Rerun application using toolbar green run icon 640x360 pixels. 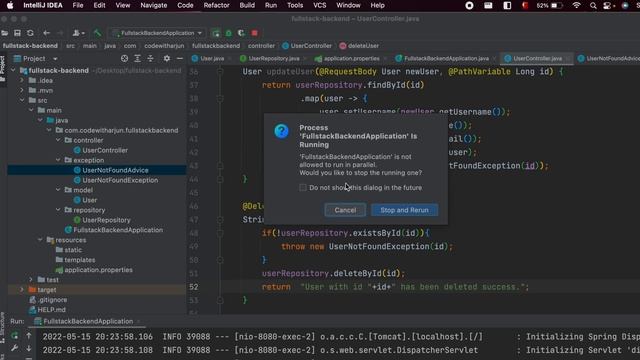point(216,33)
